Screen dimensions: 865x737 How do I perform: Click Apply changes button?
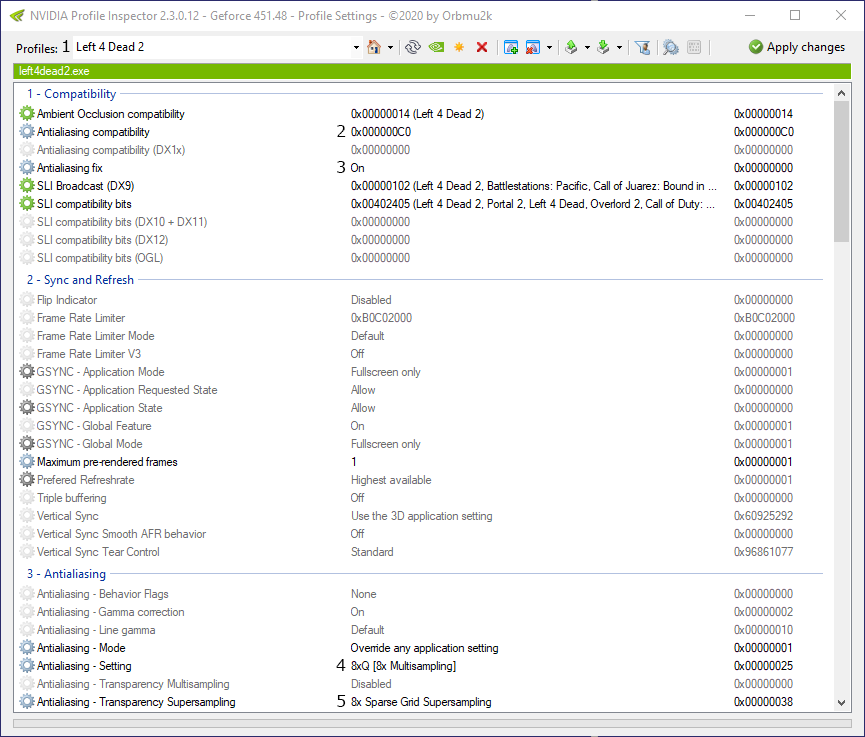pos(797,47)
